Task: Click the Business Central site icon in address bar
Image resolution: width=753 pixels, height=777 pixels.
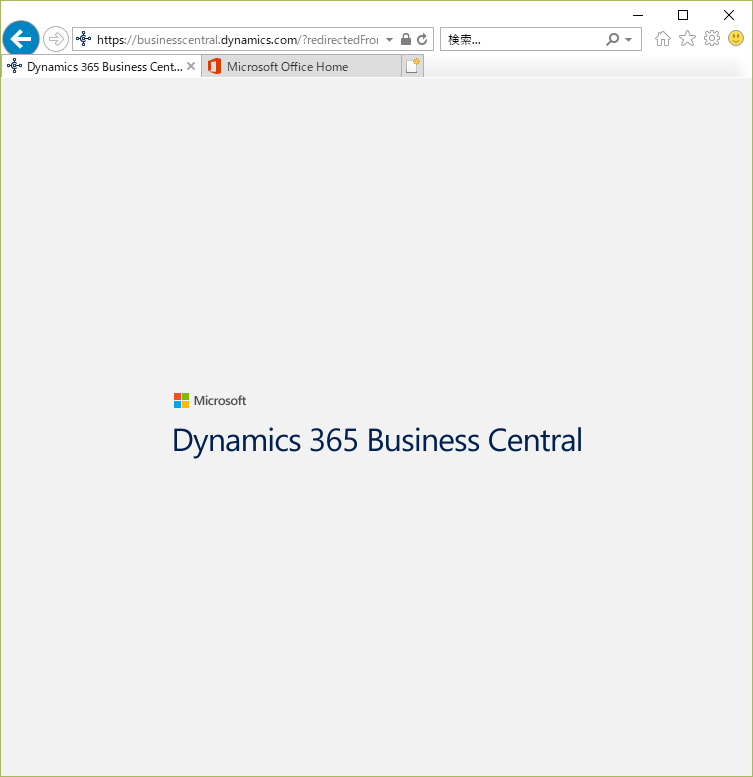Action: [x=84, y=39]
